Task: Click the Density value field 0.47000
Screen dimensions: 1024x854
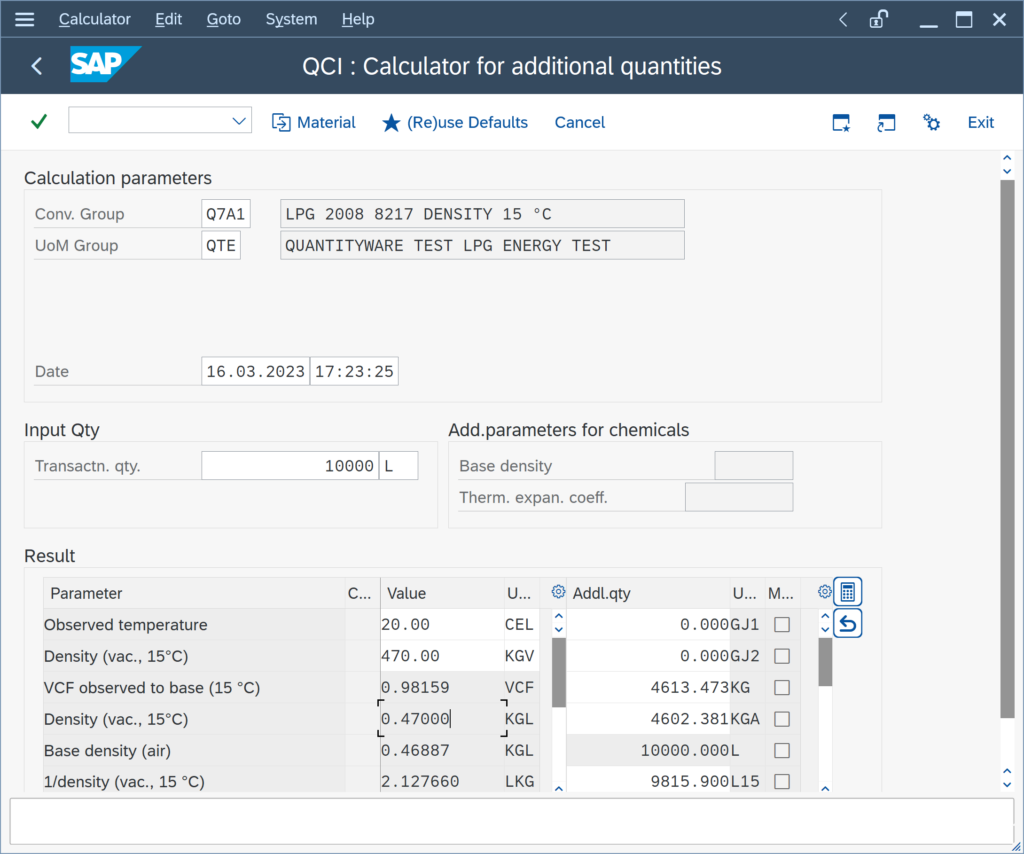Action: click(441, 719)
